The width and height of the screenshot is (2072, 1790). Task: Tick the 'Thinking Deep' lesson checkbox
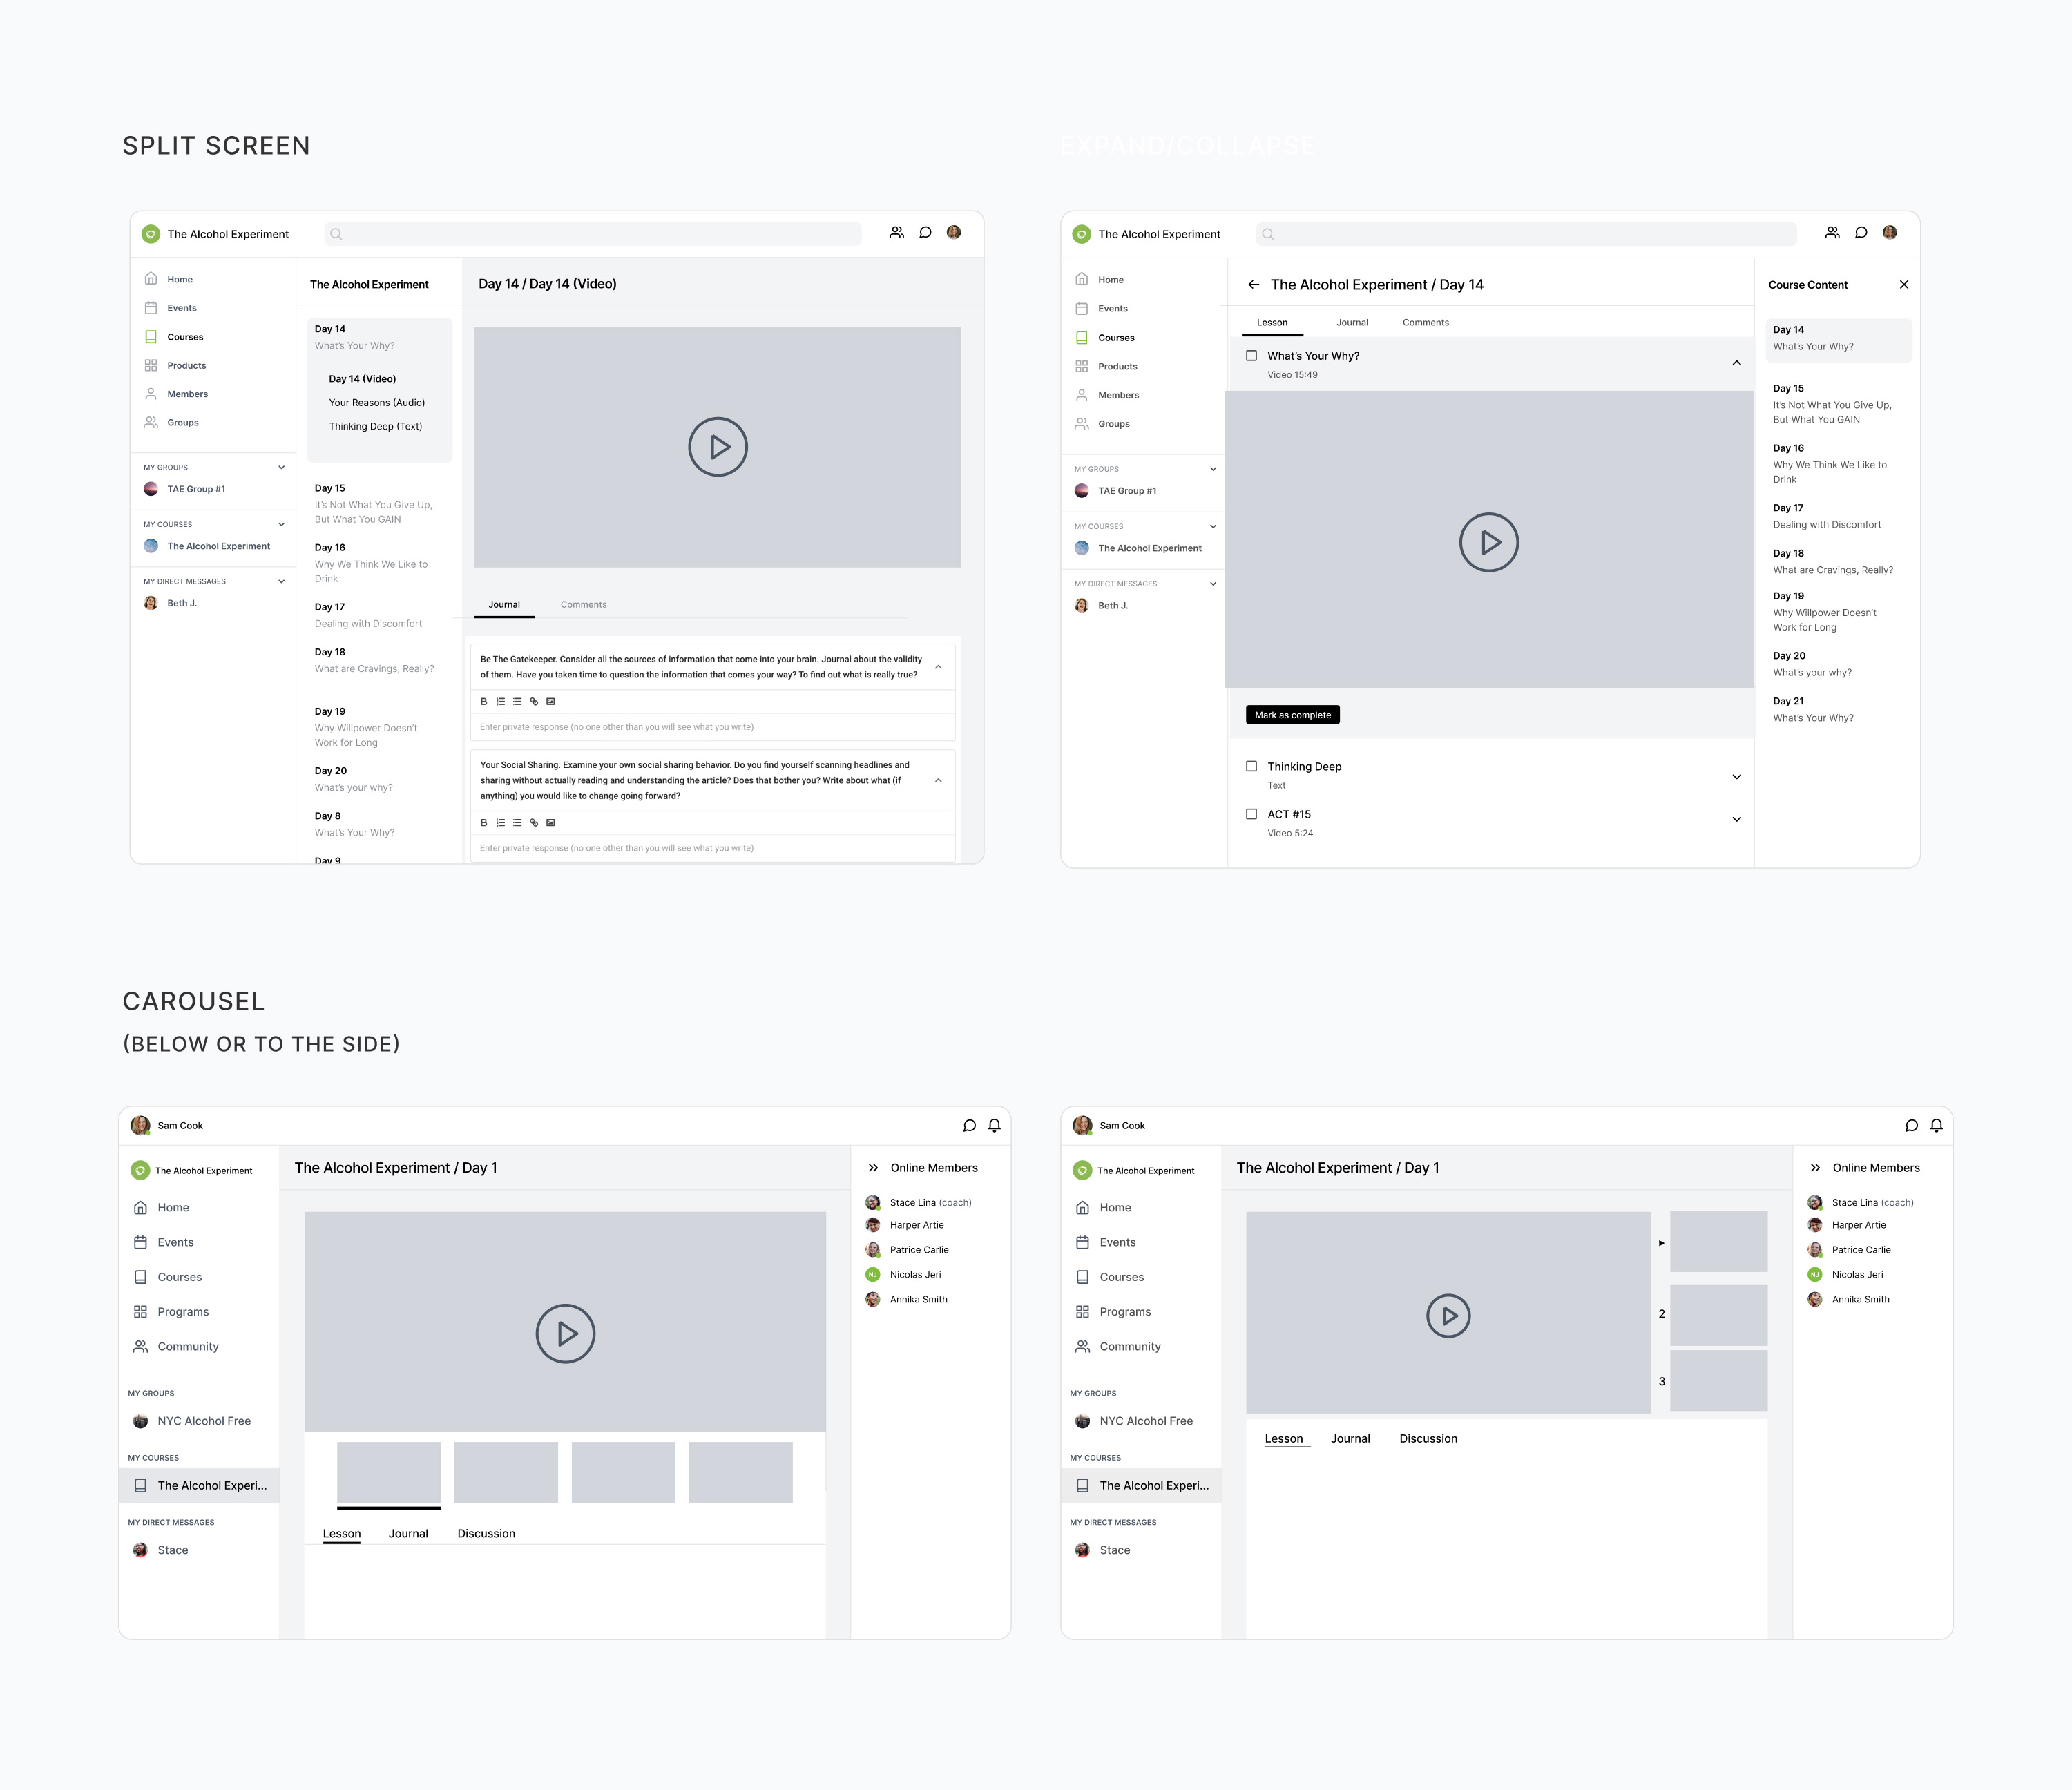coord(1251,766)
